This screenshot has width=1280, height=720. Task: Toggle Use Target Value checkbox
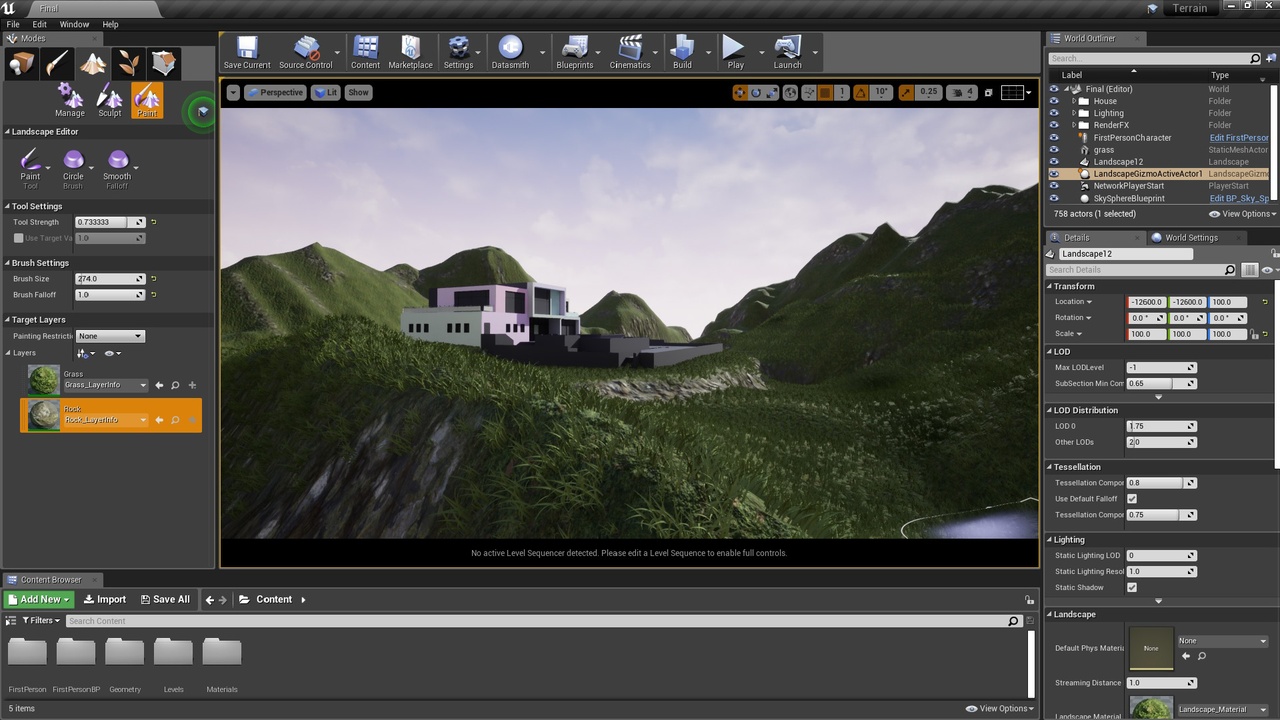click(x=18, y=238)
